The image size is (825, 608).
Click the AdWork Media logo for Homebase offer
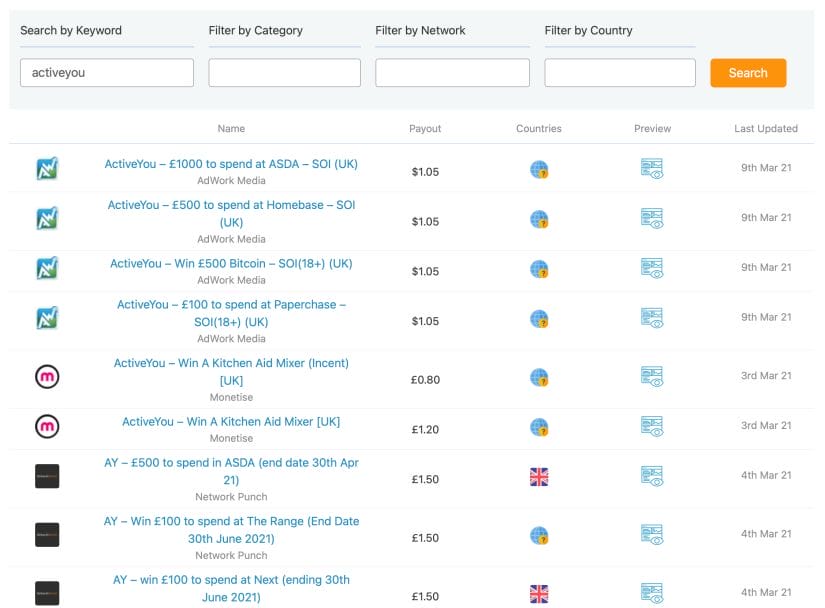(47, 218)
